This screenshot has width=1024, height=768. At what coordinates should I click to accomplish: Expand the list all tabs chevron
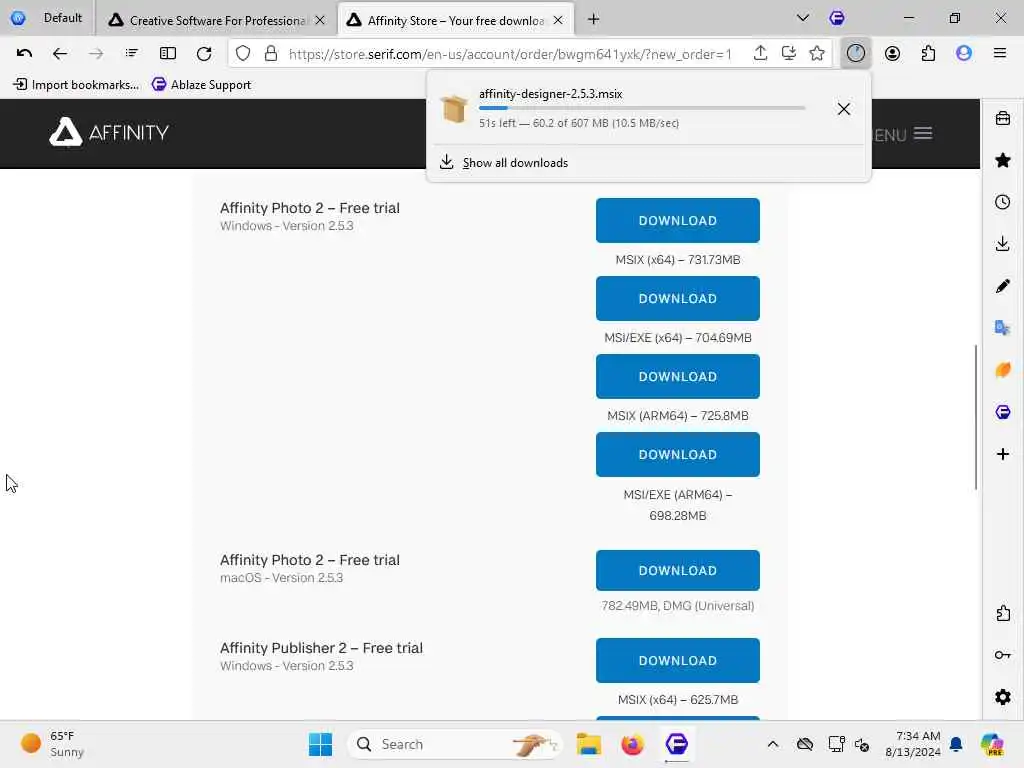803,18
